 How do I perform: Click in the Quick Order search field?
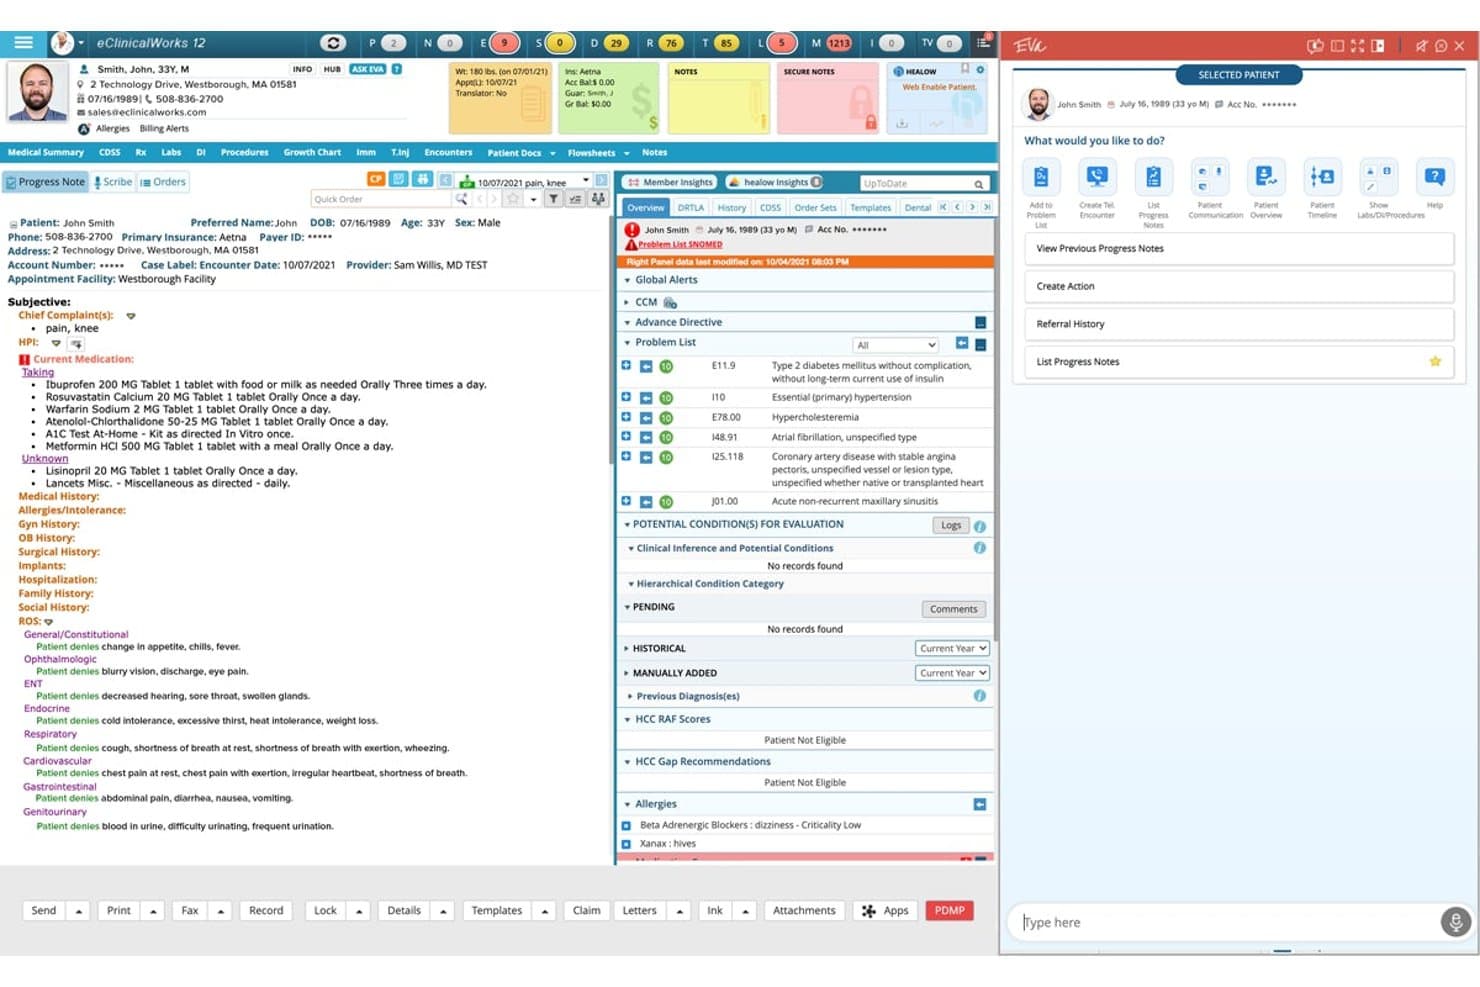coord(381,199)
